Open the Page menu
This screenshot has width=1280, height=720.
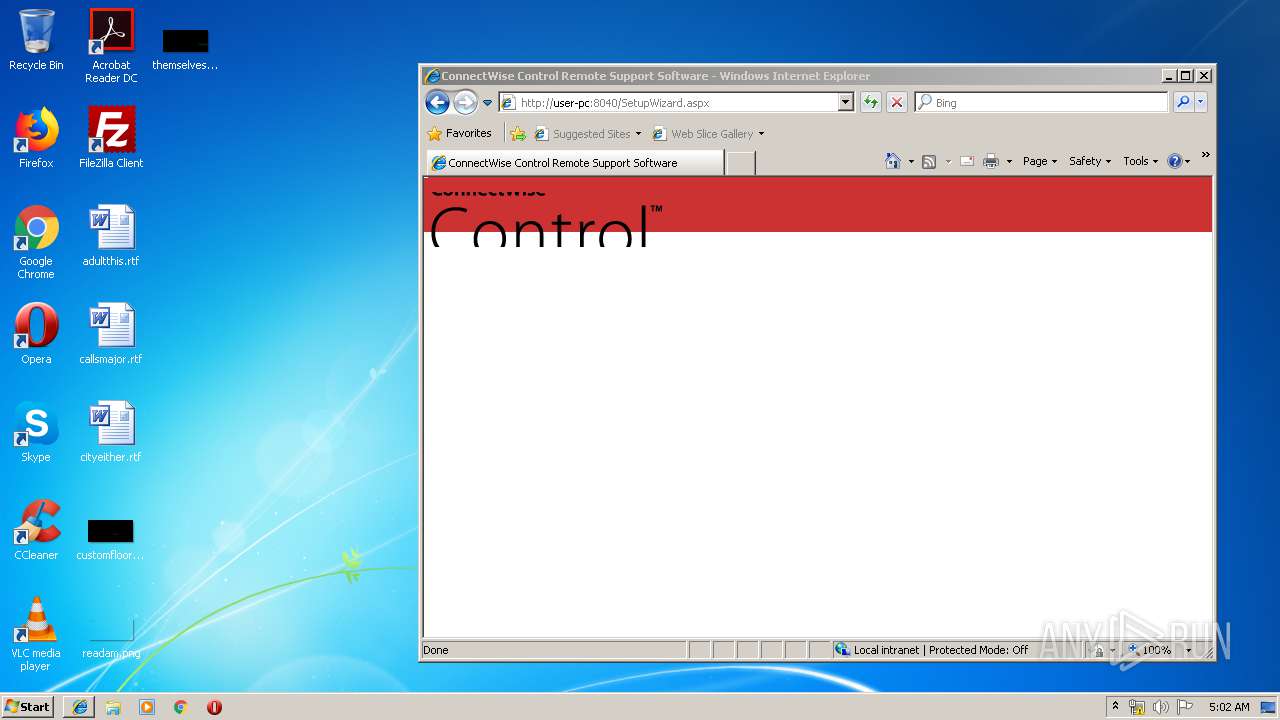1040,161
